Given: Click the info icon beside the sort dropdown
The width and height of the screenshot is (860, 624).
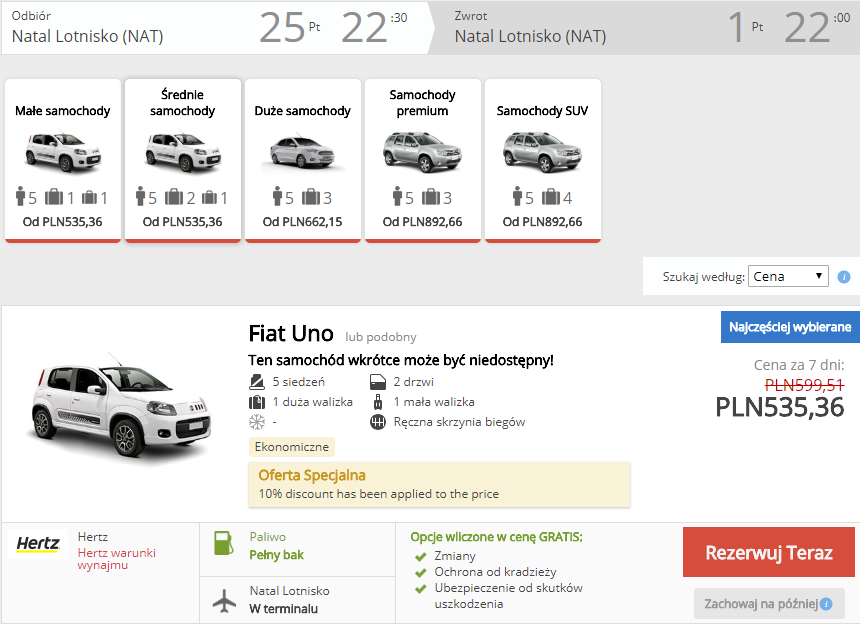Looking at the screenshot, I should [844, 276].
